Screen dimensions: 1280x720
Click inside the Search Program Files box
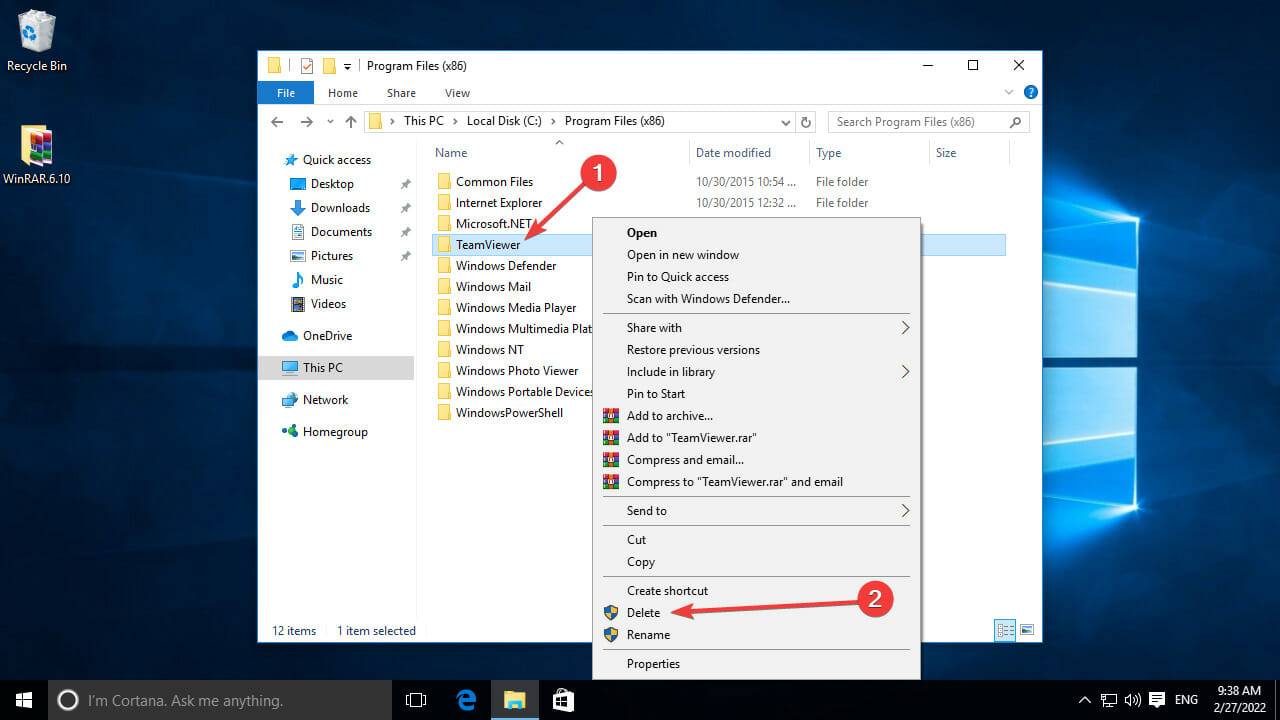tap(920, 121)
